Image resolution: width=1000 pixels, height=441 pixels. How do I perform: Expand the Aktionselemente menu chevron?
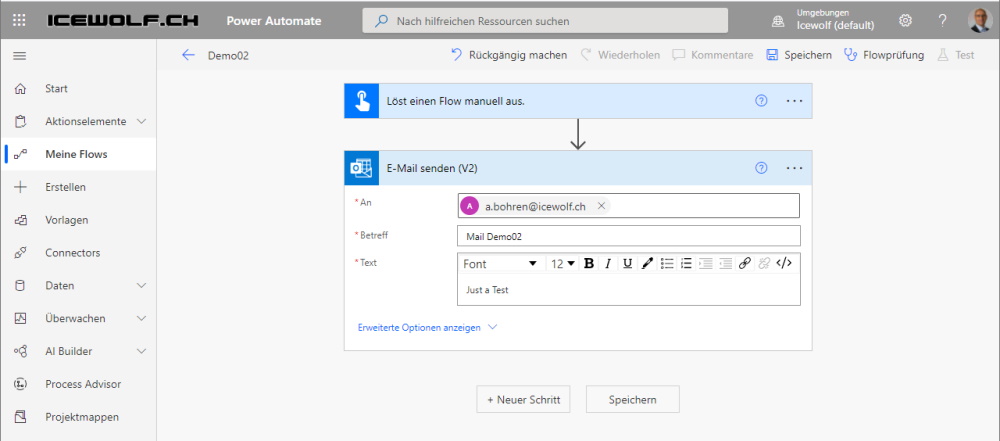coord(142,121)
